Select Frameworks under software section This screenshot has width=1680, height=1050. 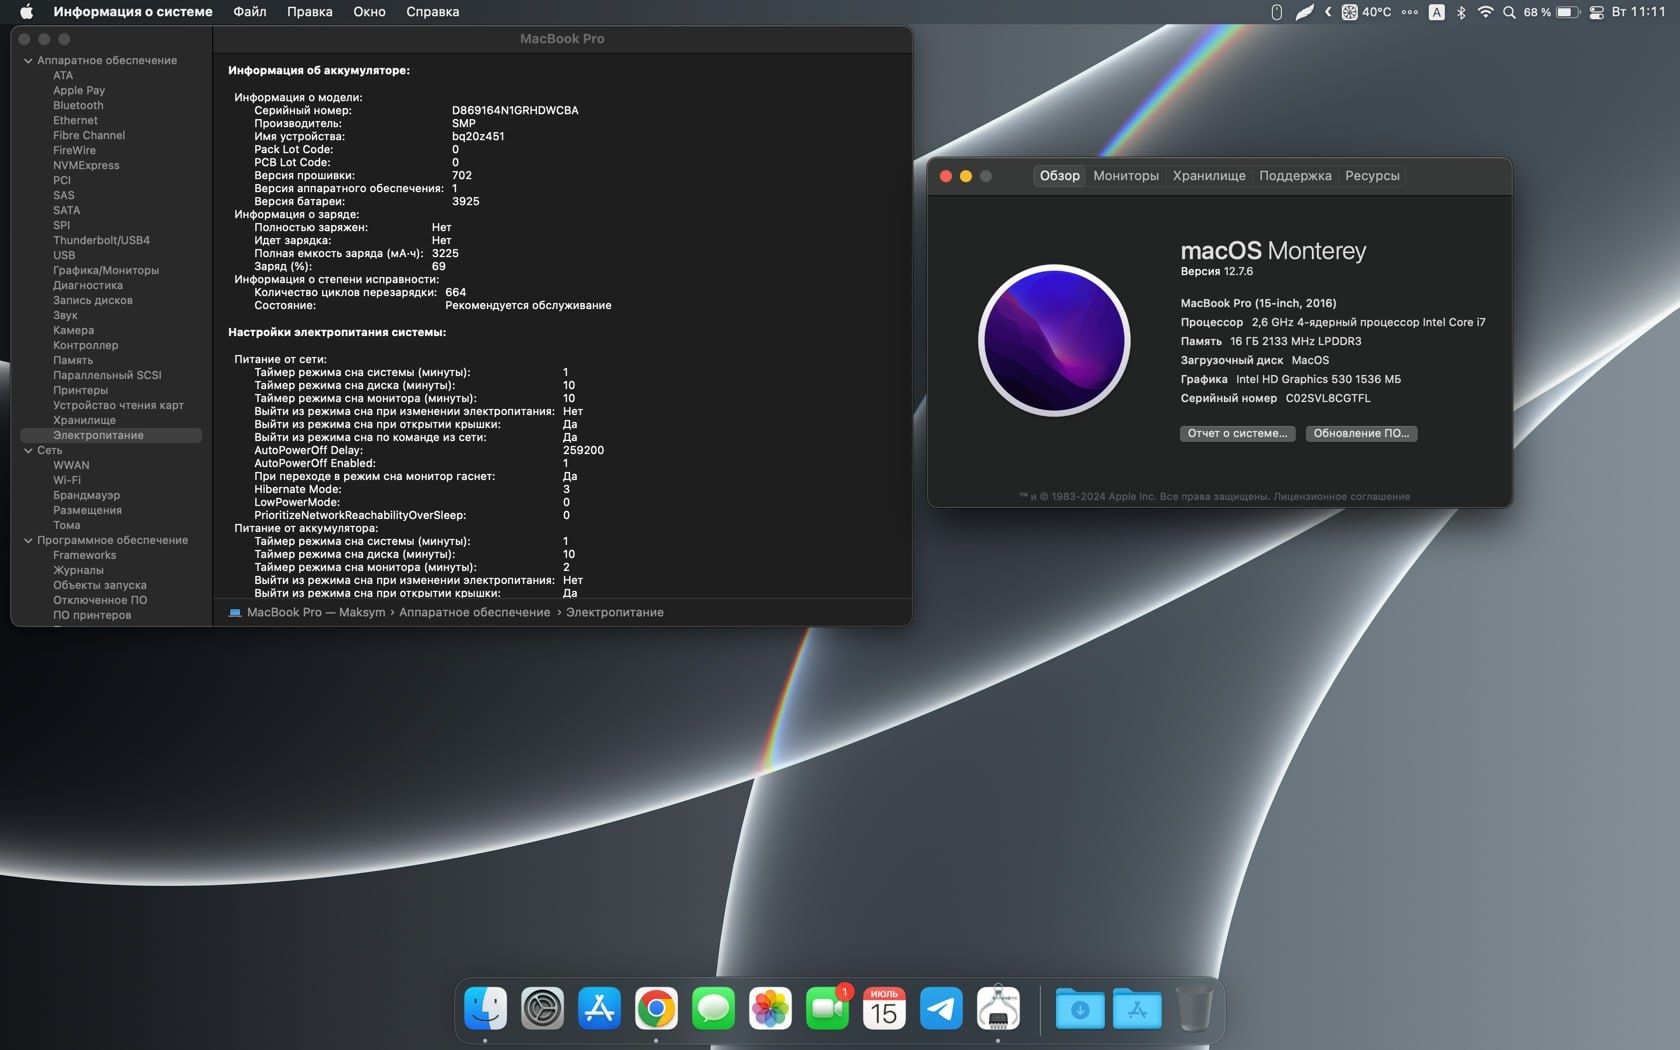(84, 555)
